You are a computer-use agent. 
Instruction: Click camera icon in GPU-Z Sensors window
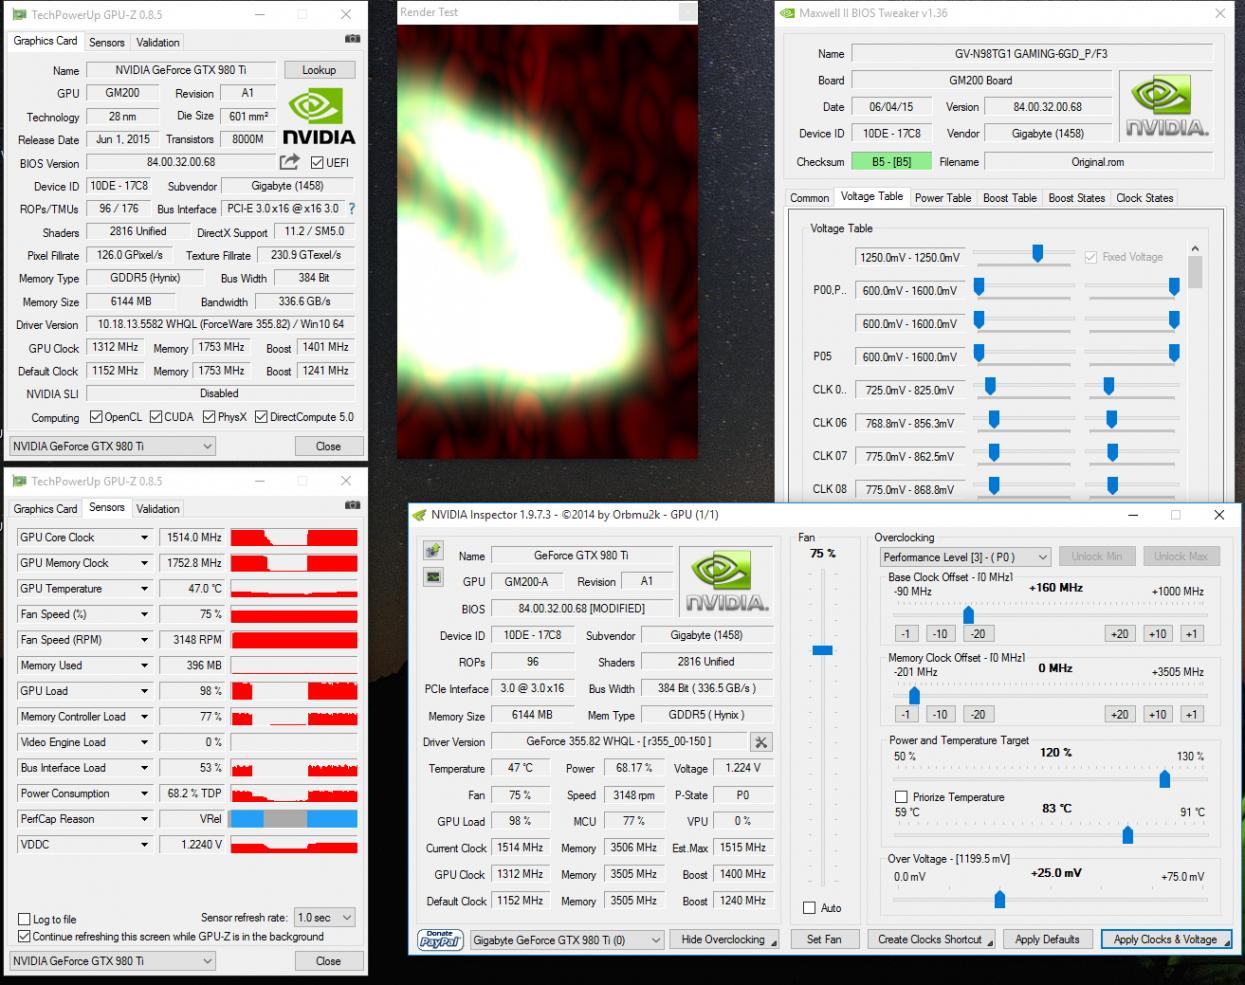352,506
